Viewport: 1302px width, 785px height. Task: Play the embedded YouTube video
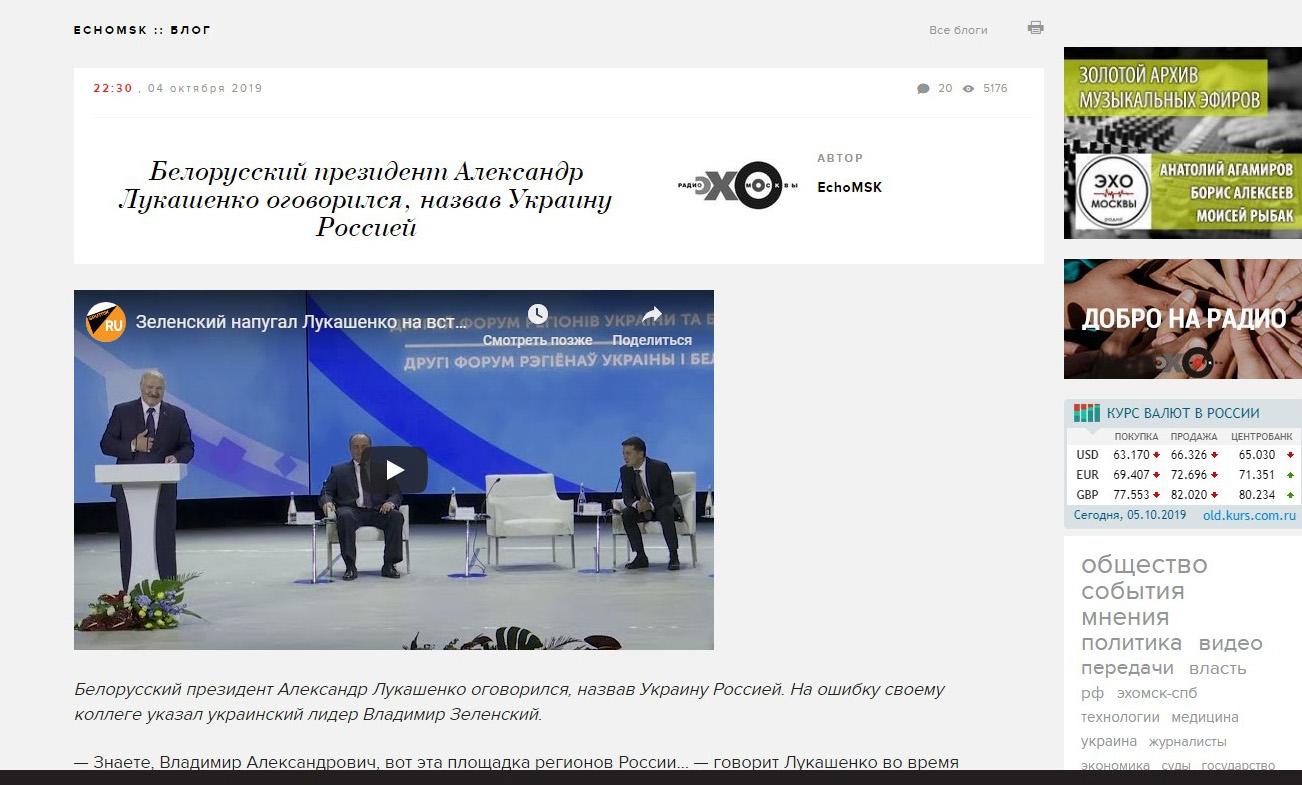(394, 470)
